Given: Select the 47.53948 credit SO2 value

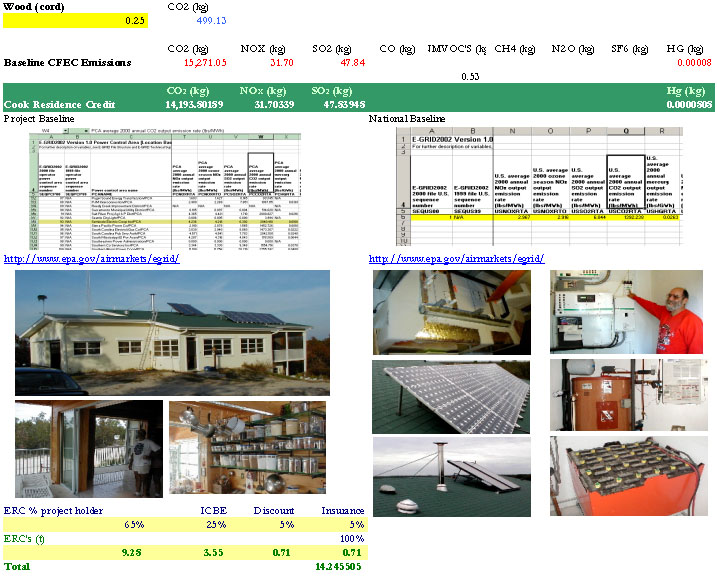Looking at the screenshot, I should (x=344, y=105).
